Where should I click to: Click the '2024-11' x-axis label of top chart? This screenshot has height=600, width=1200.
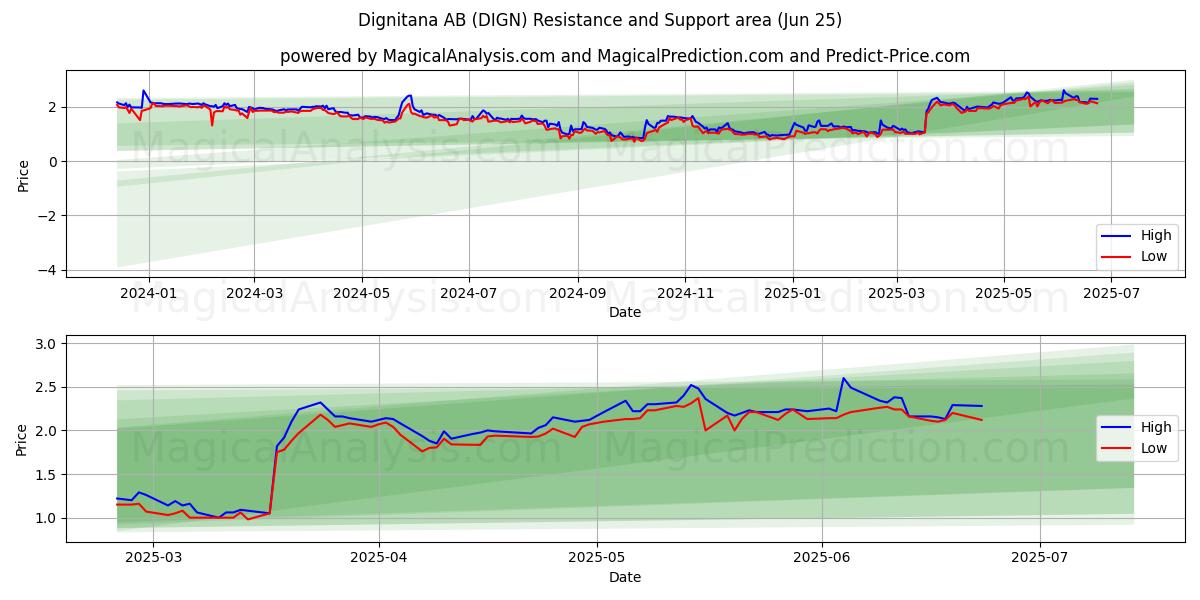tap(685, 294)
